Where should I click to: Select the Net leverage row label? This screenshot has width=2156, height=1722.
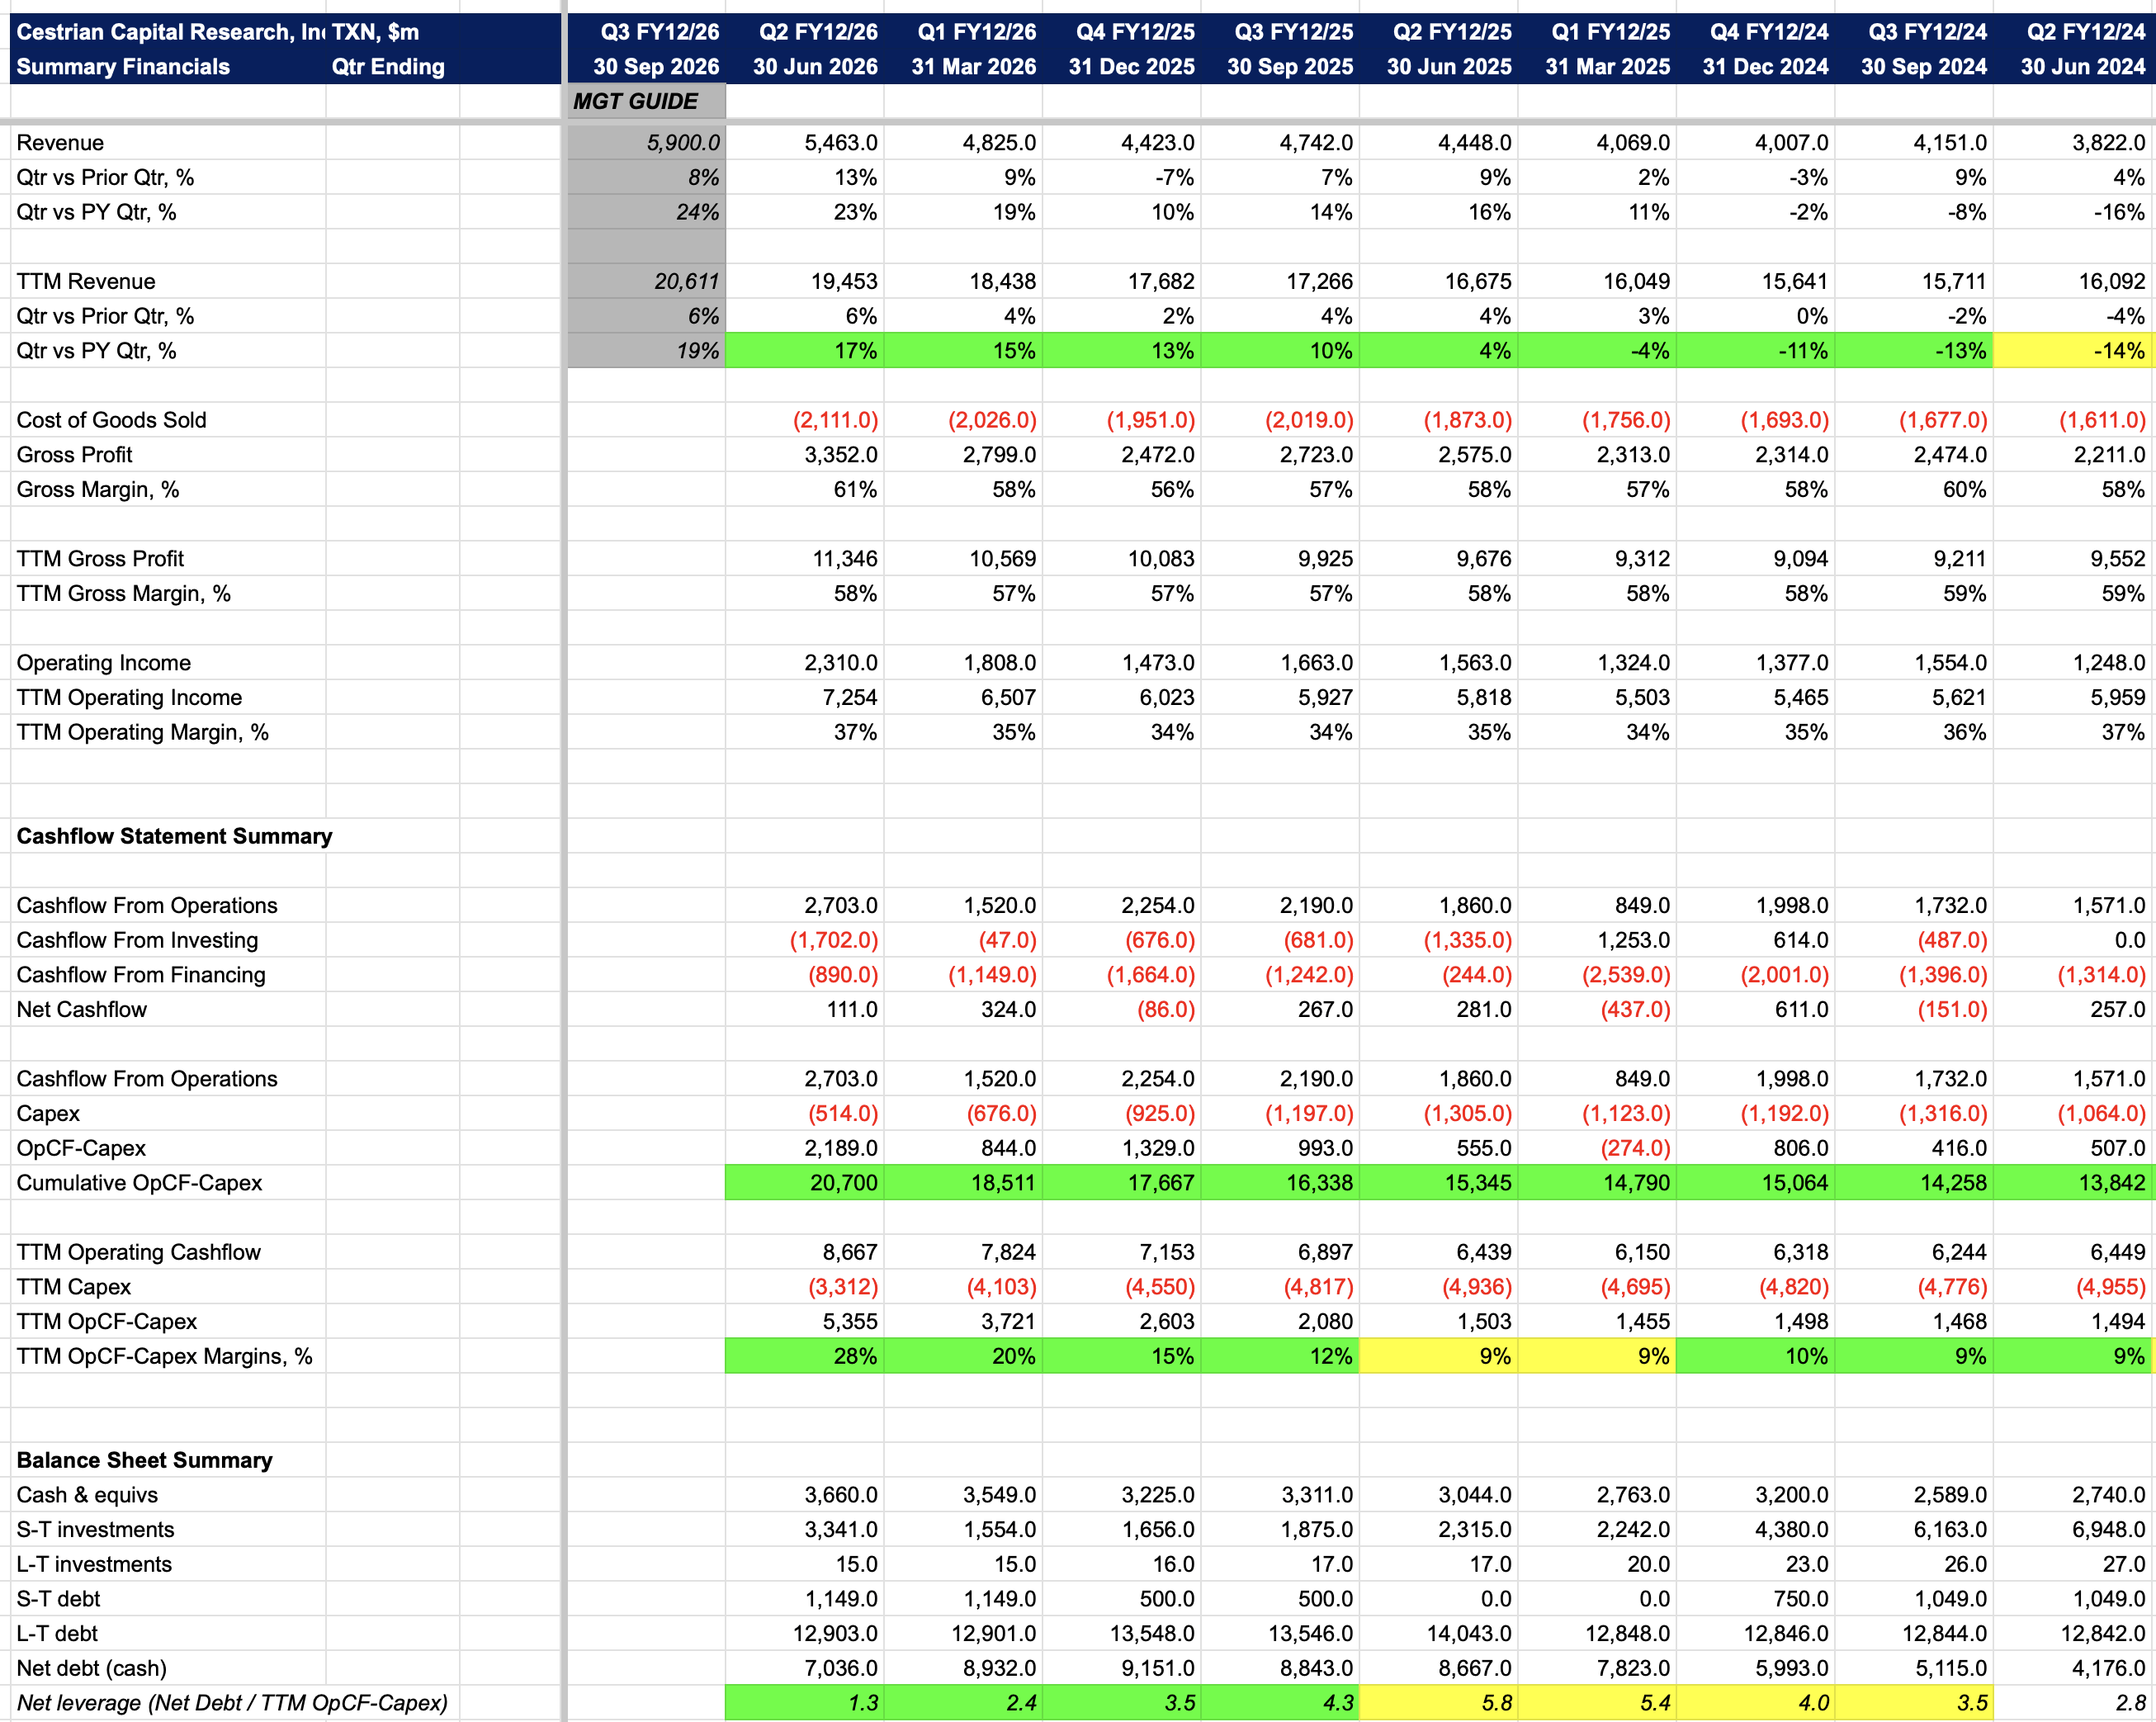(x=232, y=1702)
